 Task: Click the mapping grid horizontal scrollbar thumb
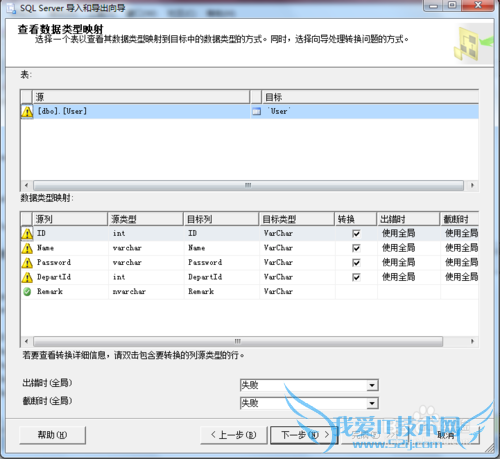pos(238,341)
